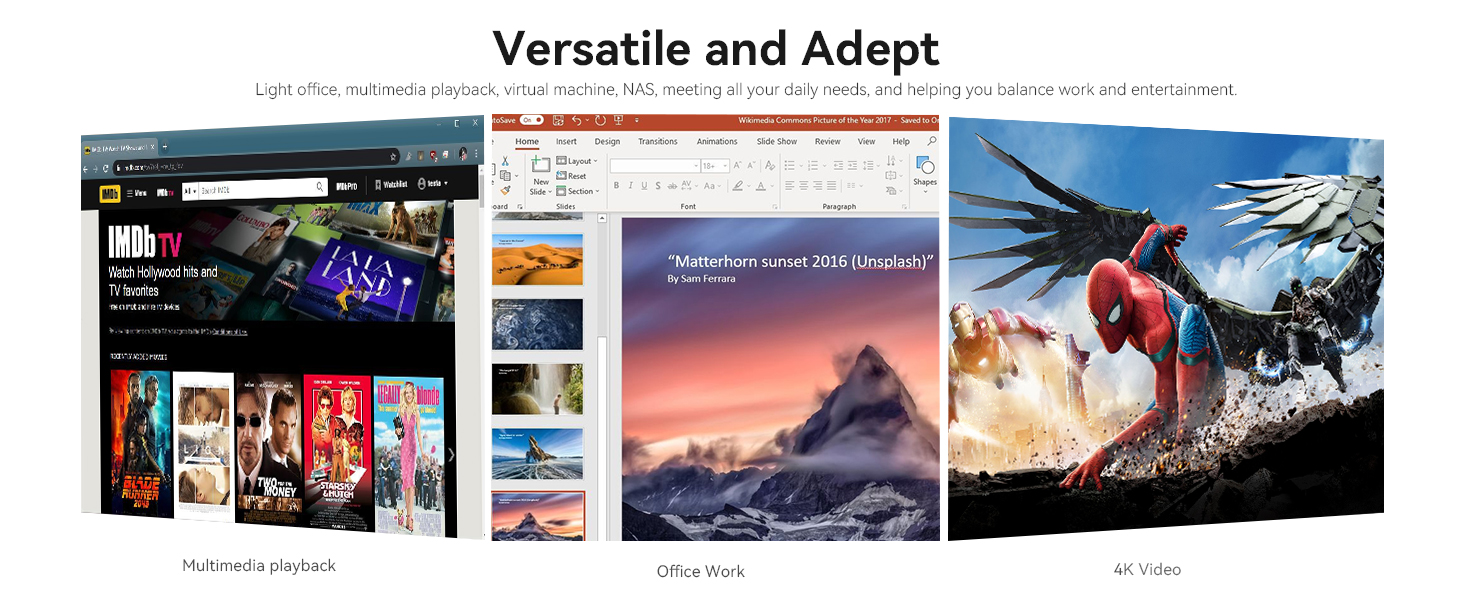This screenshot has height=600, width=1464.
Task: Align text right in Paragraph group
Action: tap(817, 185)
